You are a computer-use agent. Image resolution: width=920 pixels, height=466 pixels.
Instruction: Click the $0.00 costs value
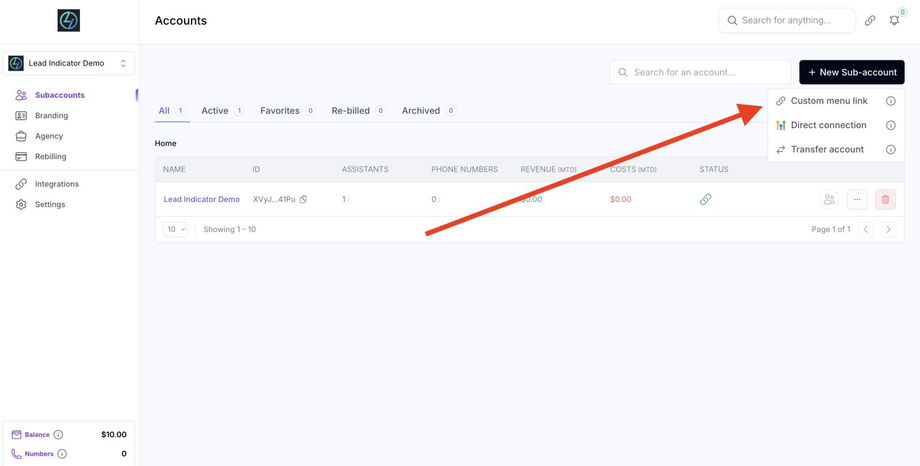(x=621, y=200)
